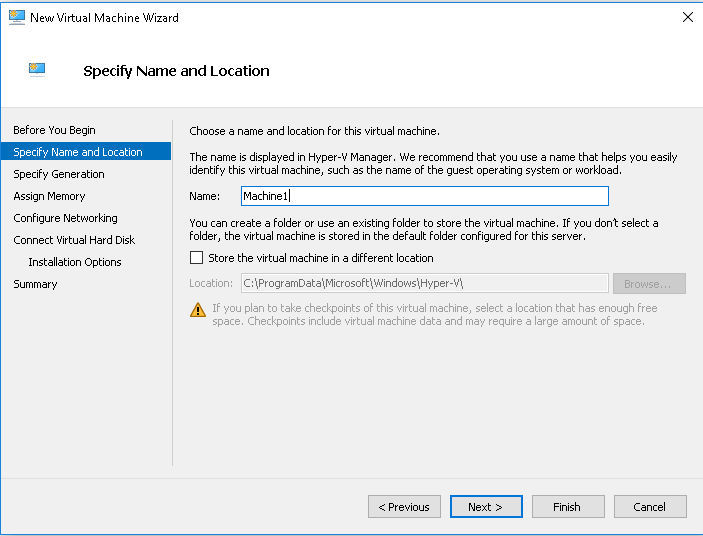Open the Connect Virtual Hard Disk step
This screenshot has height=536, width=703.
point(74,240)
